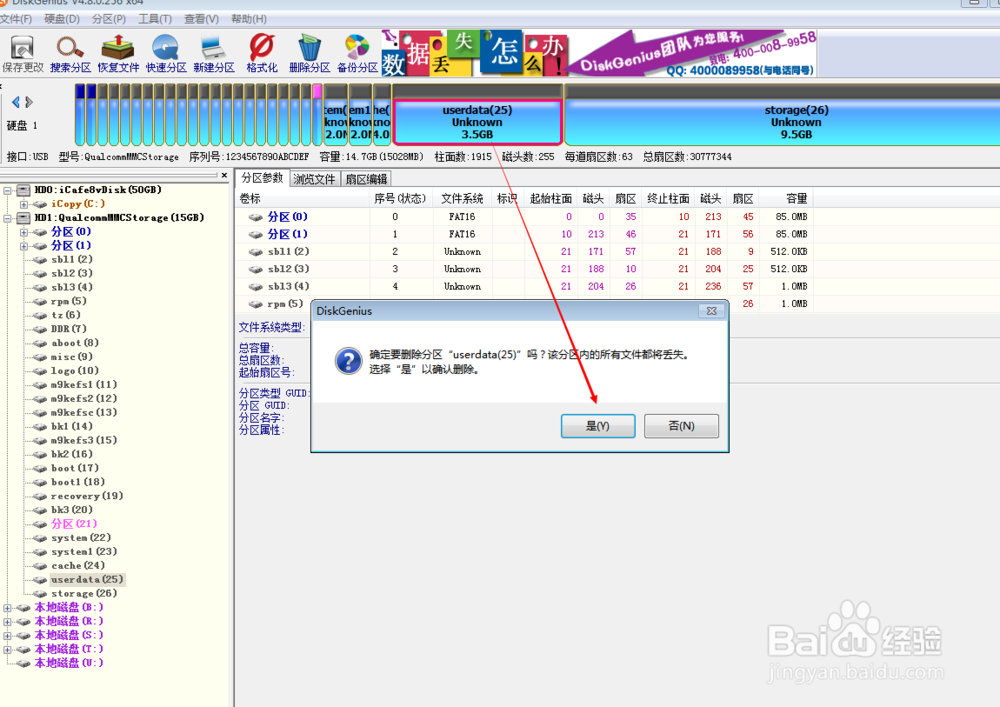The width and height of the screenshot is (1000, 707).
Task: Click the 卷标 column header
Action: [302, 199]
